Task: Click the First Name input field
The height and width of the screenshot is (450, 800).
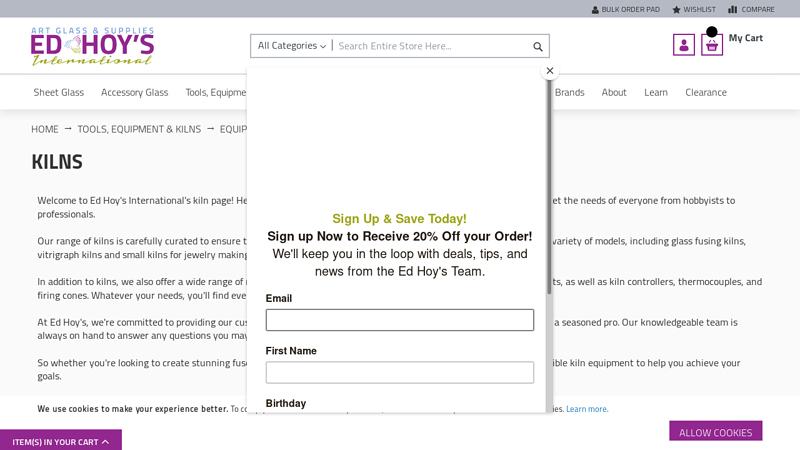Action: click(399, 372)
